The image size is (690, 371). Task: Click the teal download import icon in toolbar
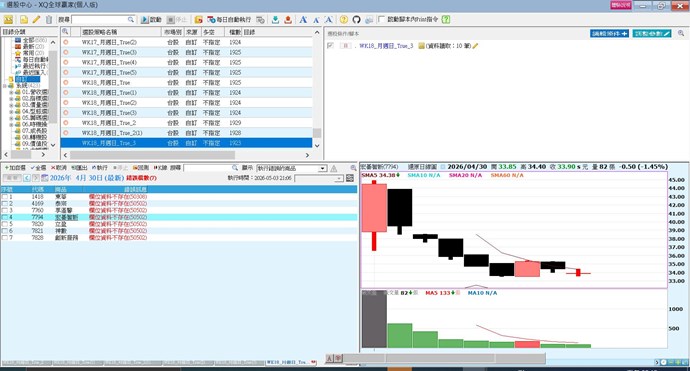click(275, 20)
